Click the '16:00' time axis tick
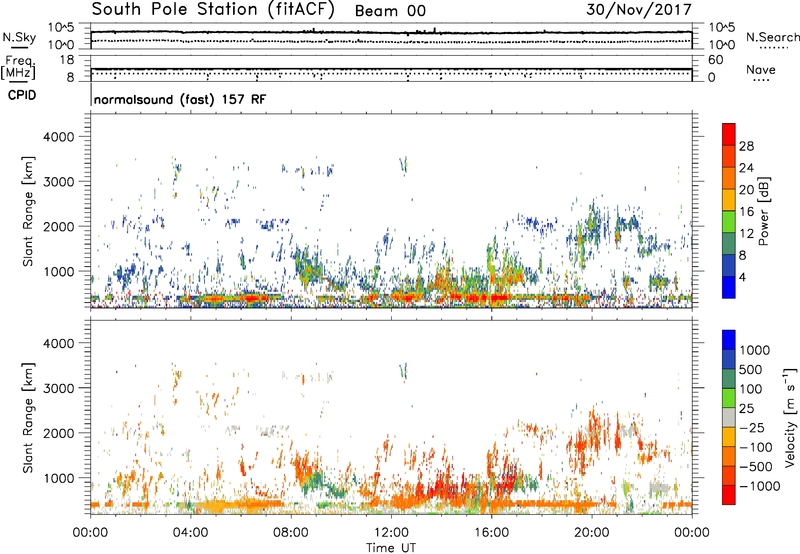The image size is (800, 554). 491,533
